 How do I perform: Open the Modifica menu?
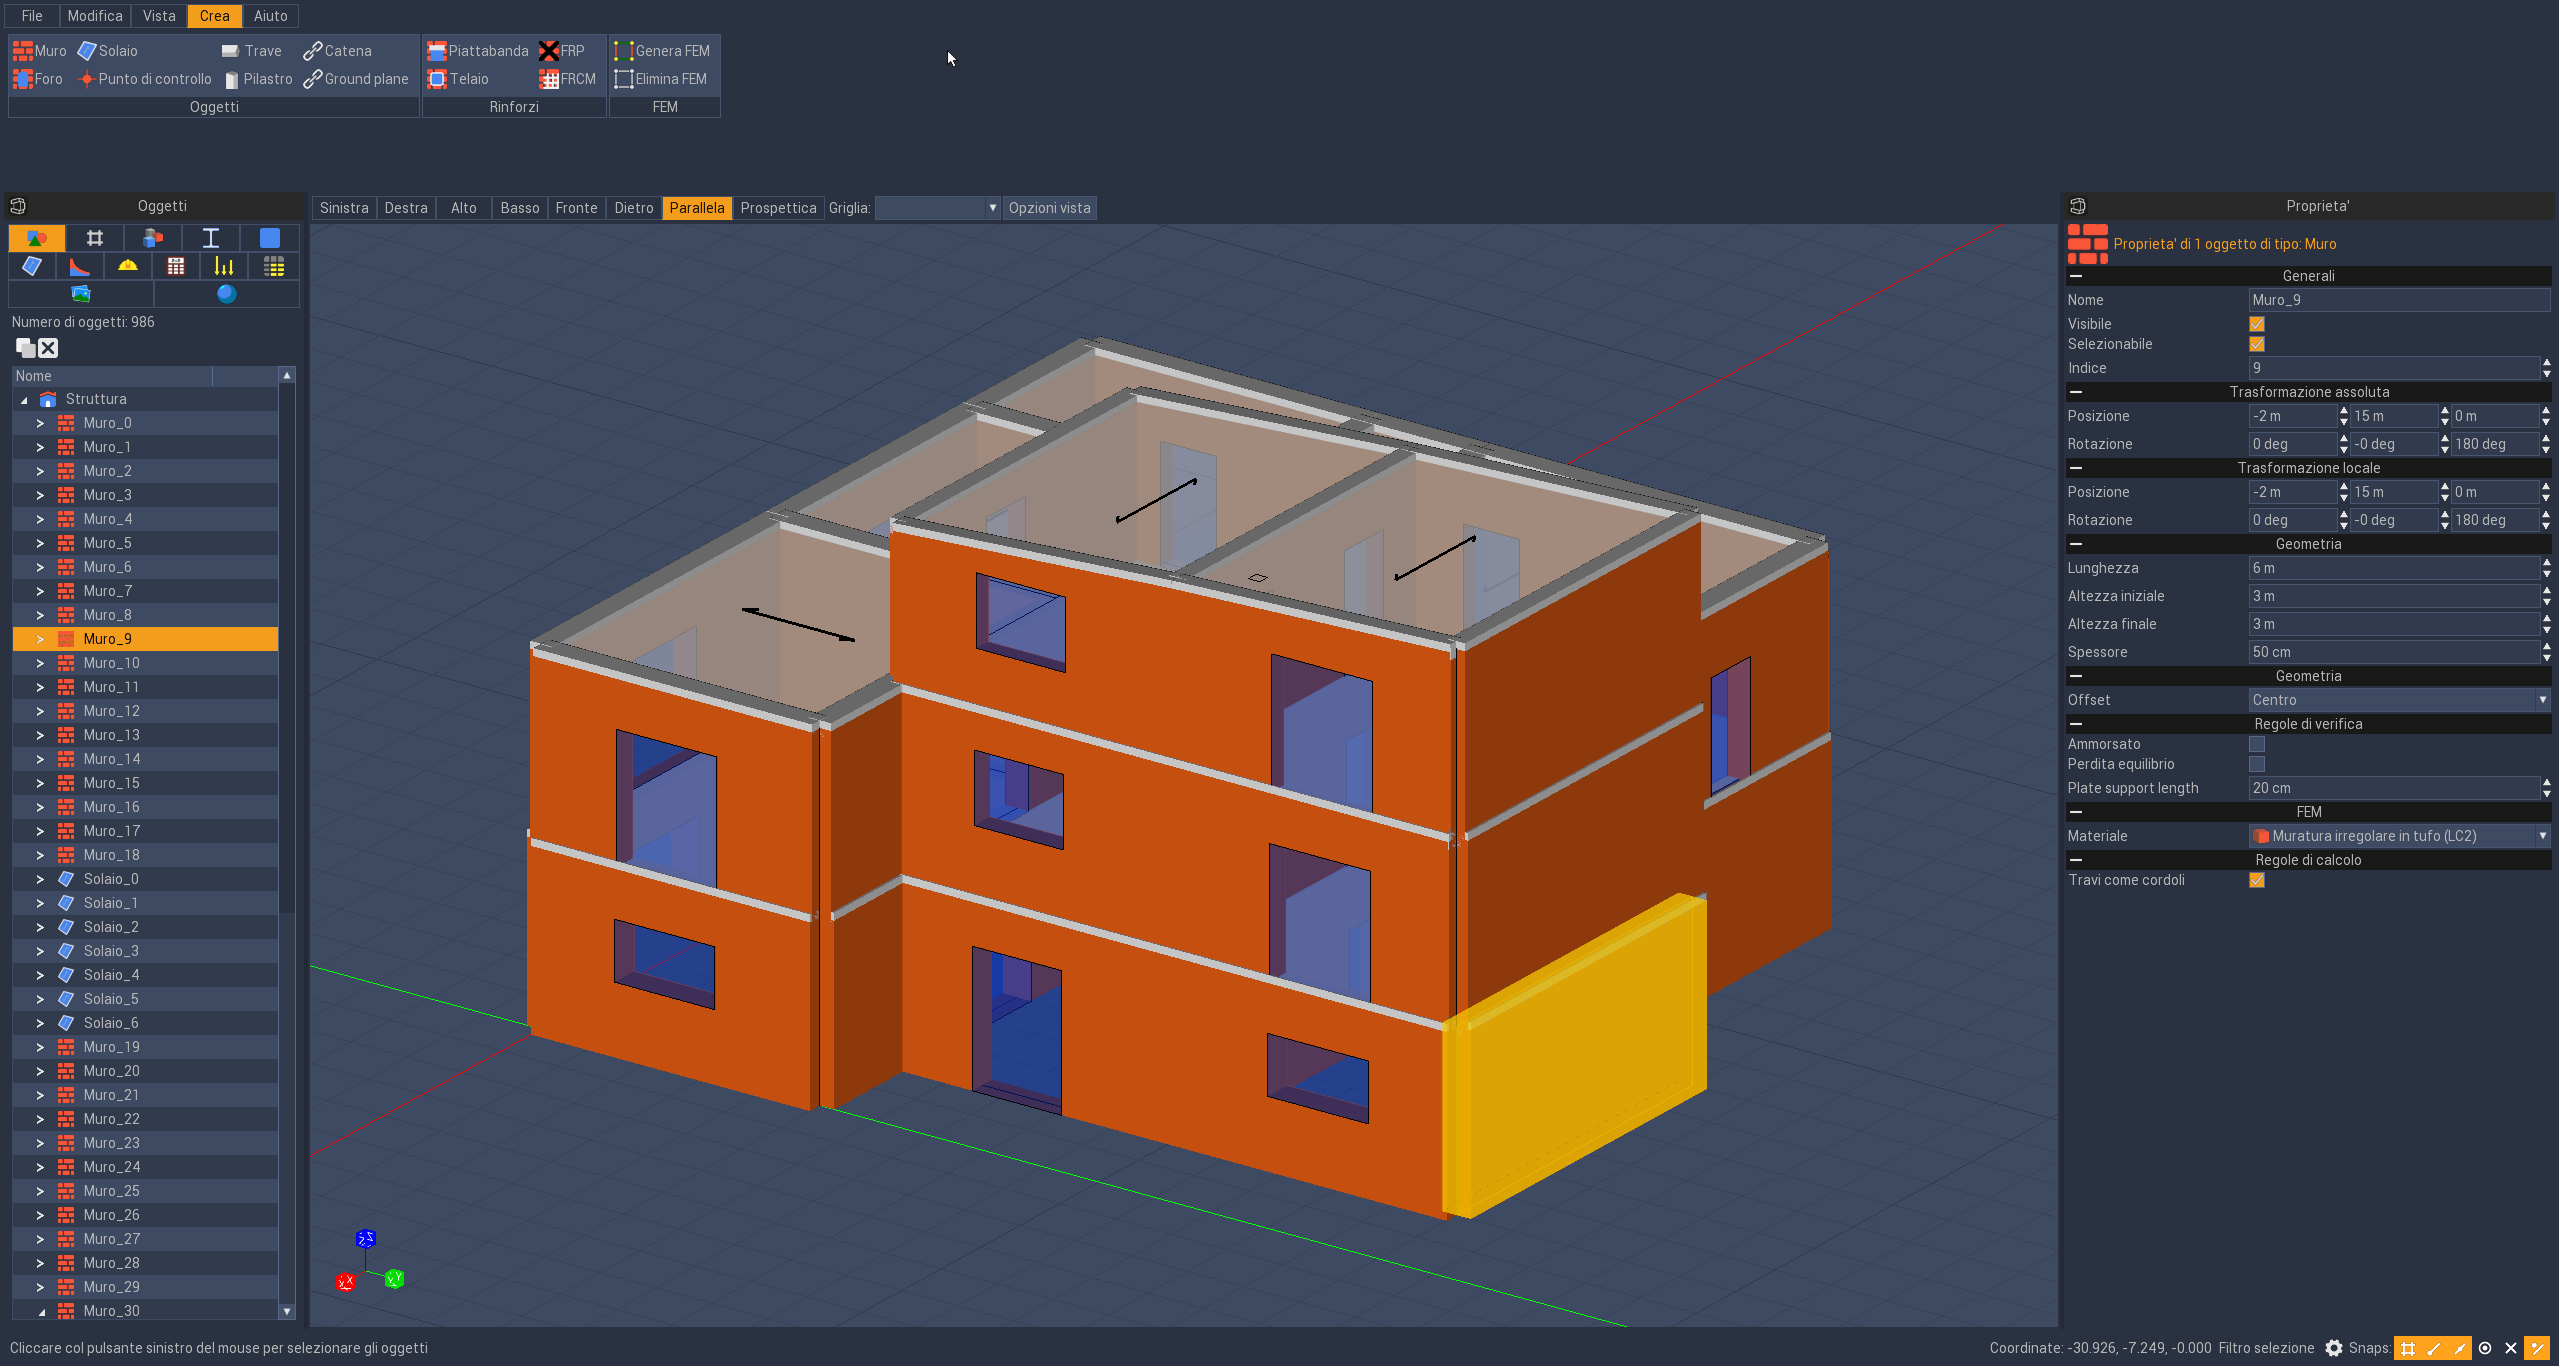[95, 16]
